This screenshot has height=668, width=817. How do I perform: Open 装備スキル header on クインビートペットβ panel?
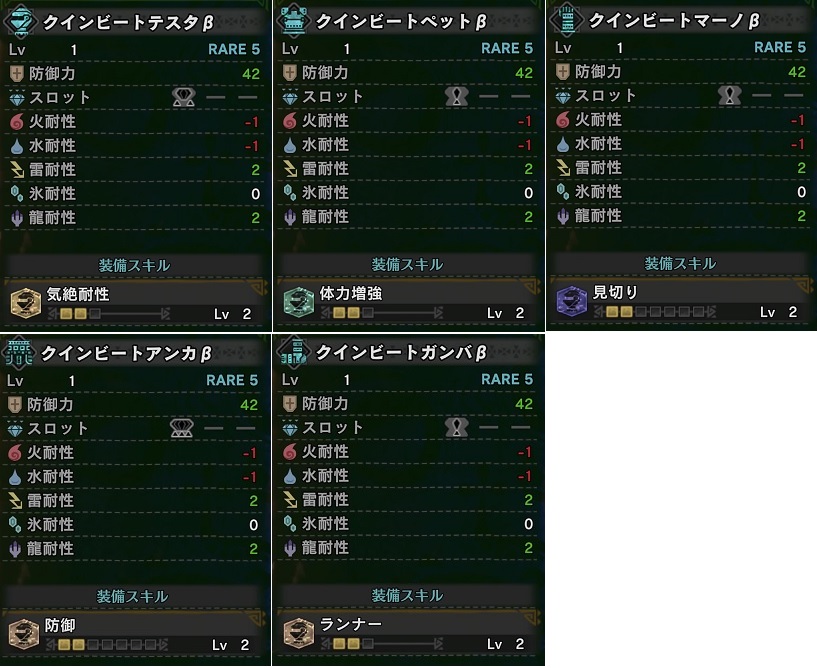(407, 264)
